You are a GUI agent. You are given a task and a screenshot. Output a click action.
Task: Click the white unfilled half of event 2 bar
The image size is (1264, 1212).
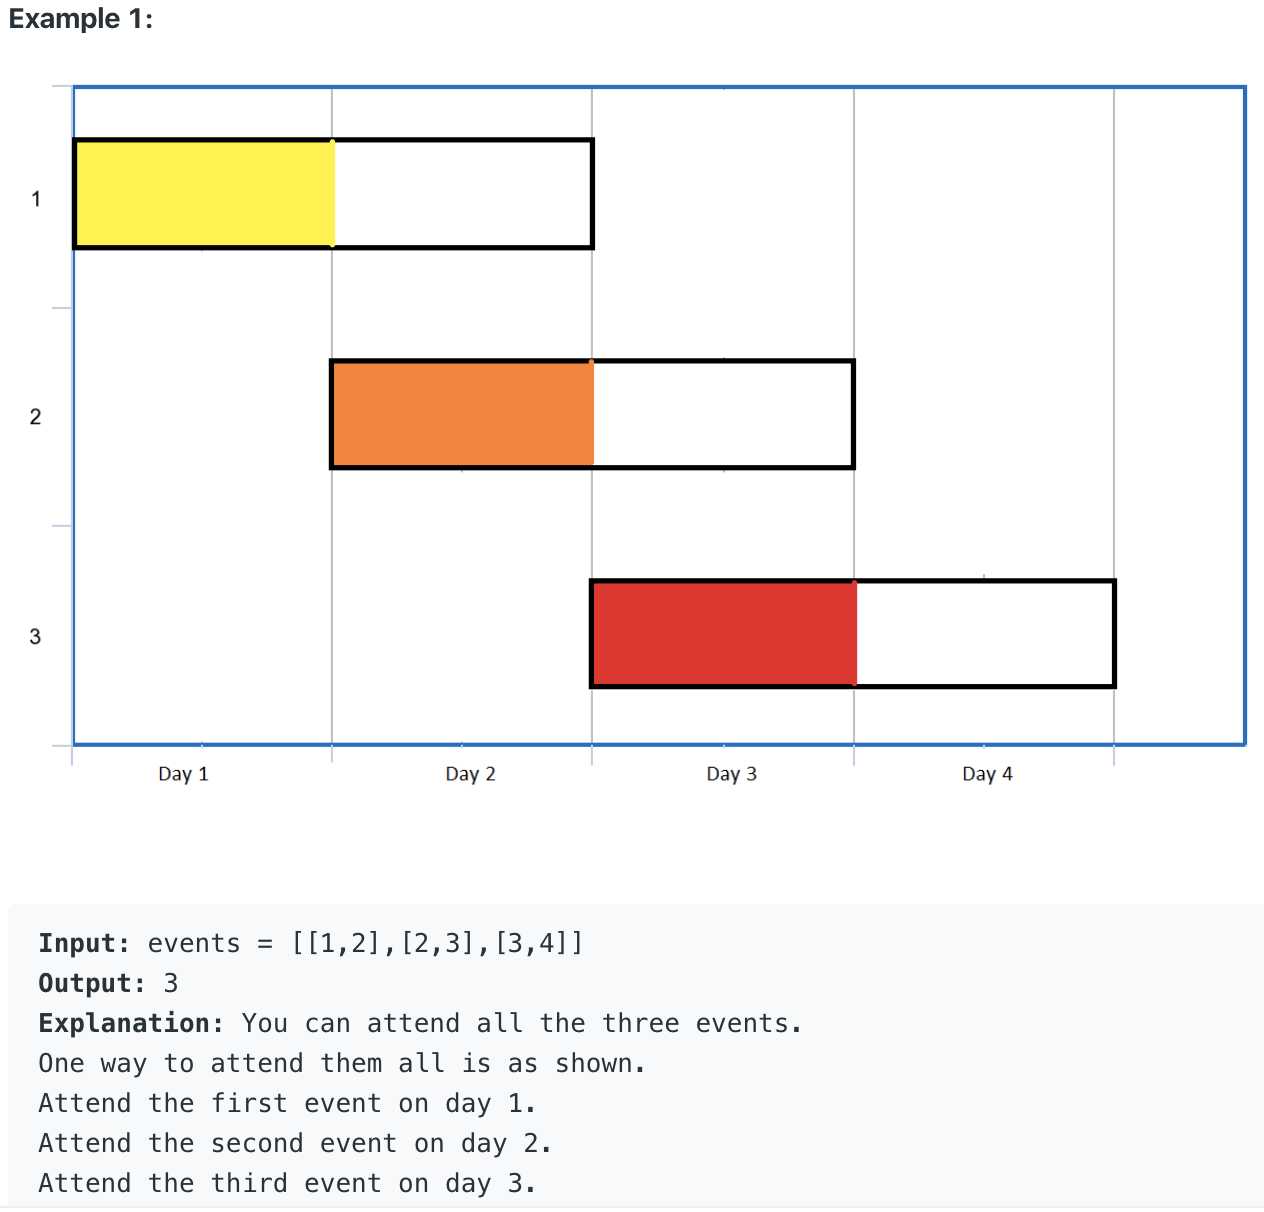(x=723, y=414)
